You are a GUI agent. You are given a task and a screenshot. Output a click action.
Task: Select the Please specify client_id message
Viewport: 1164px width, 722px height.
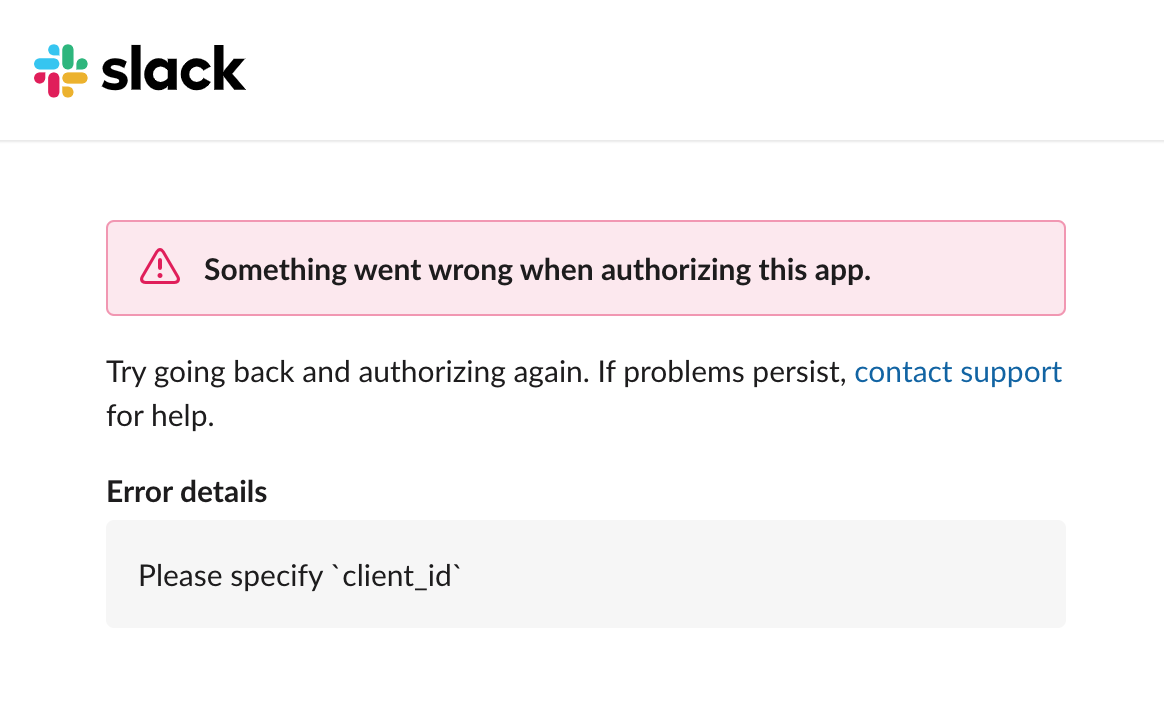(300, 575)
